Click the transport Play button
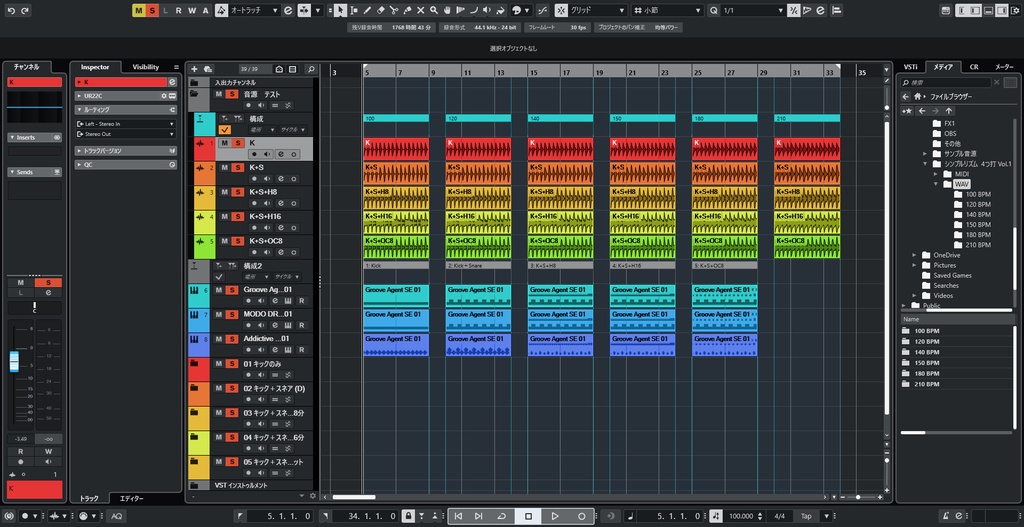This screenshot has width=1024, height=527. click(555, 516)
